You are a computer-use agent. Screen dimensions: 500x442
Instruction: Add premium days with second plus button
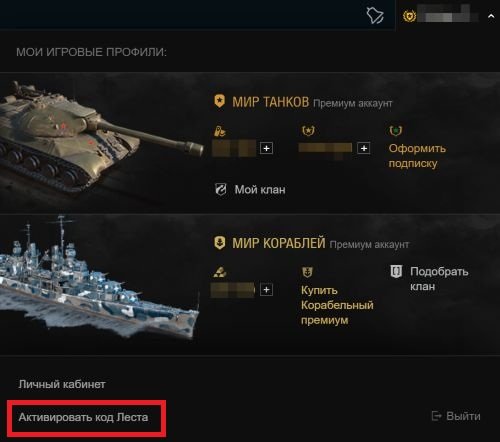click(x=364, y=148)
